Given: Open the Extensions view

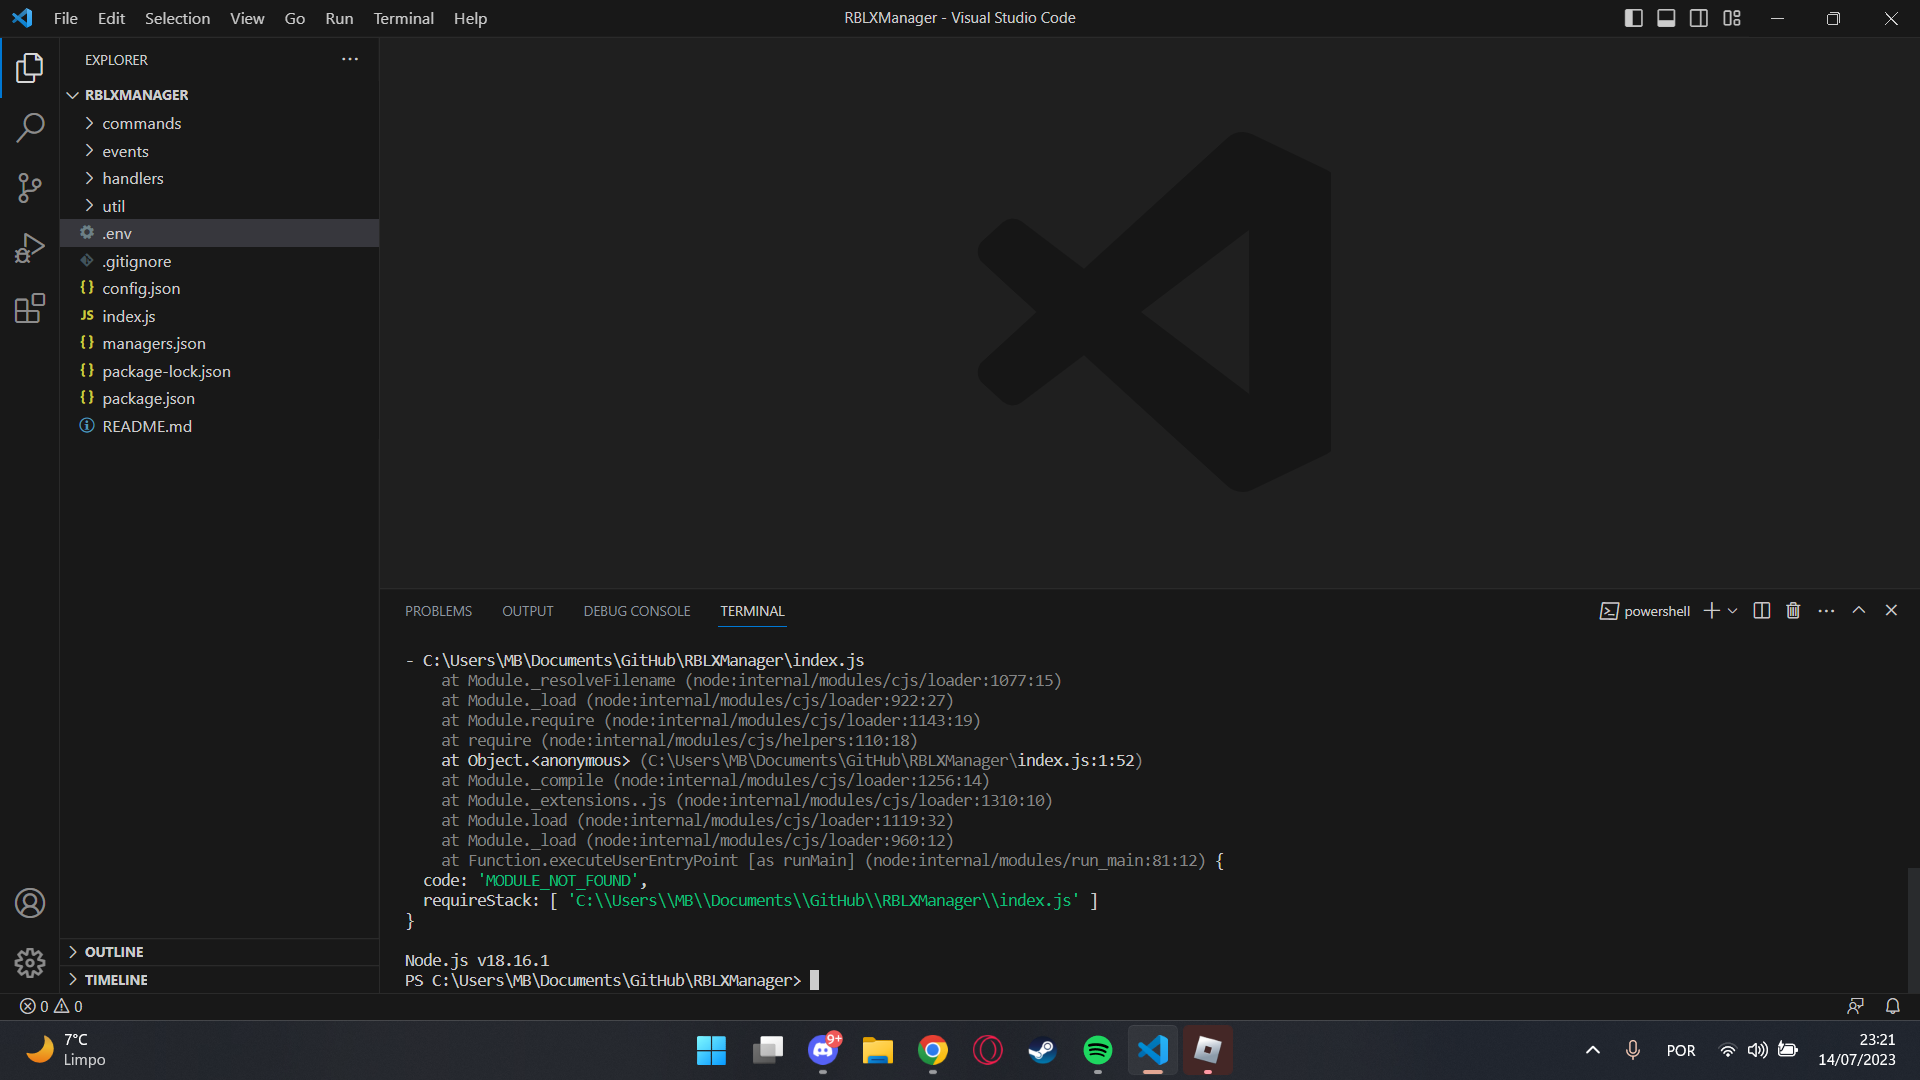Looking at the screenshot, I should pyautogui.click(x=30, y=308).
